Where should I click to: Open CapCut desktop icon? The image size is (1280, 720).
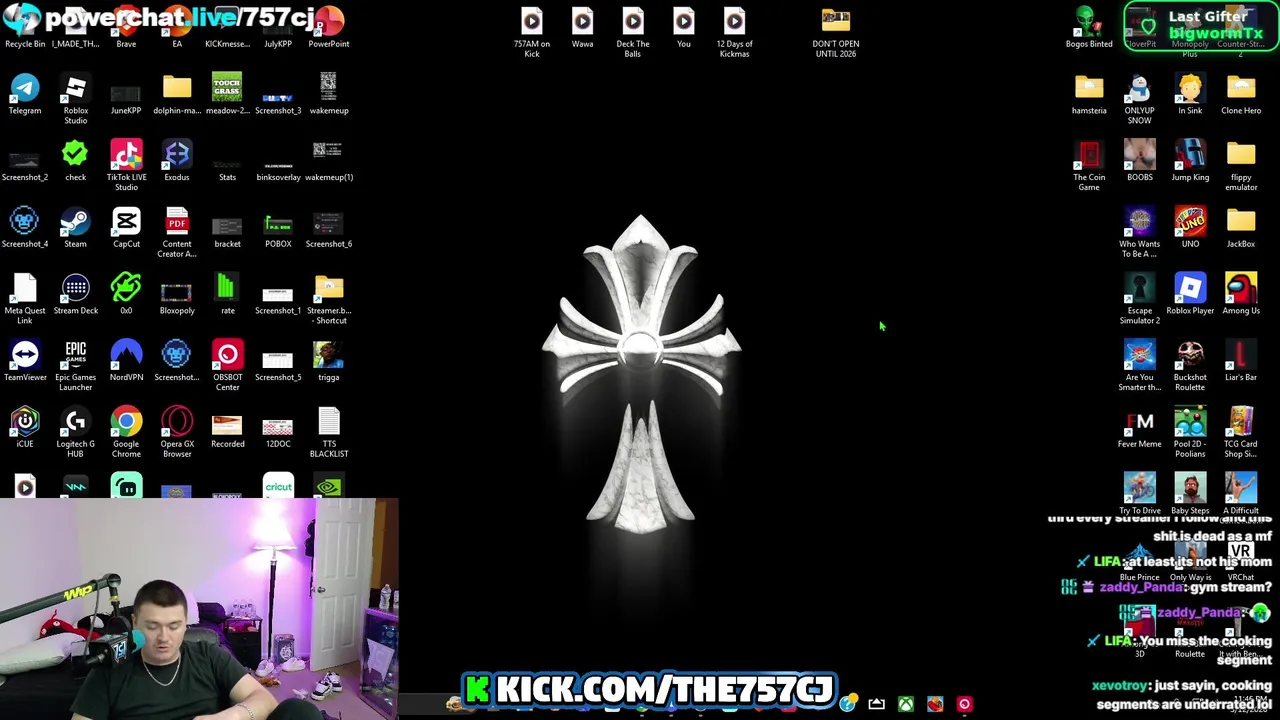click(126, 227)
